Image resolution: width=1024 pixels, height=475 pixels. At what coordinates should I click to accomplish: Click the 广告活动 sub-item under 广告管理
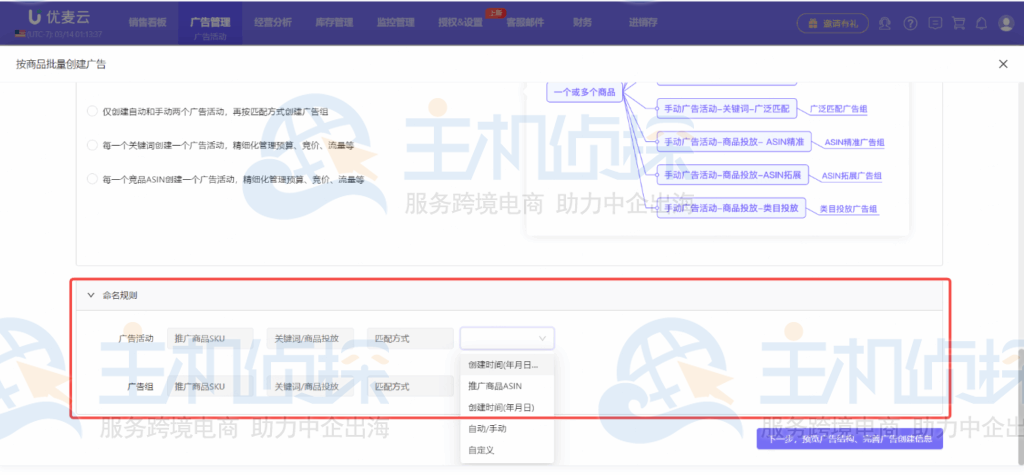(x=210, y=37)
